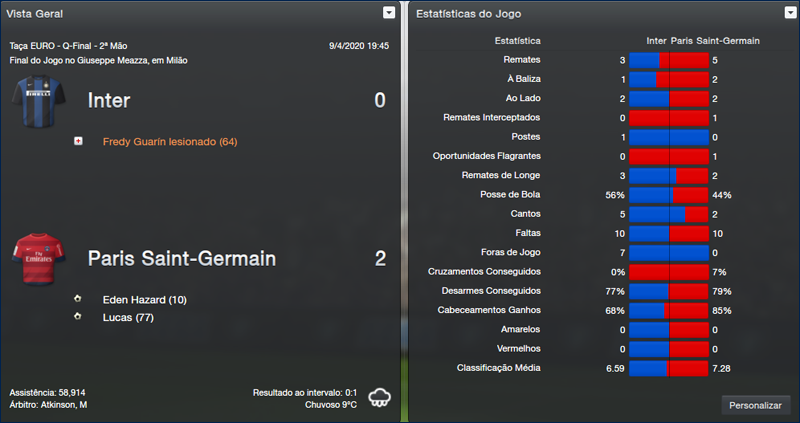
Task: Open the Paris Saint-Germain team name link
Action: (181, 259)
